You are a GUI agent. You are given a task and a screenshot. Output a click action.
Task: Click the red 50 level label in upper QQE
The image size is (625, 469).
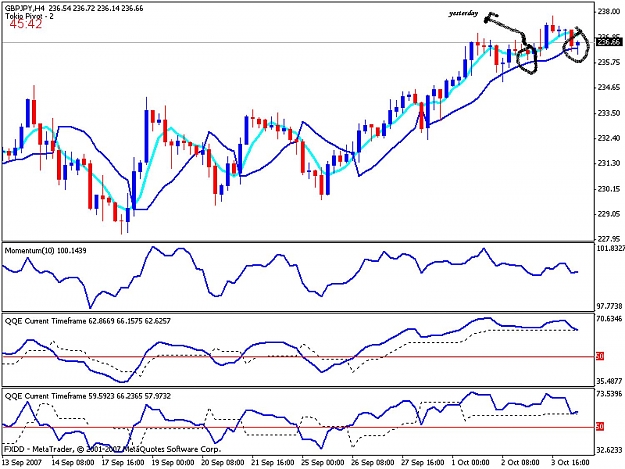pos(600,356)
